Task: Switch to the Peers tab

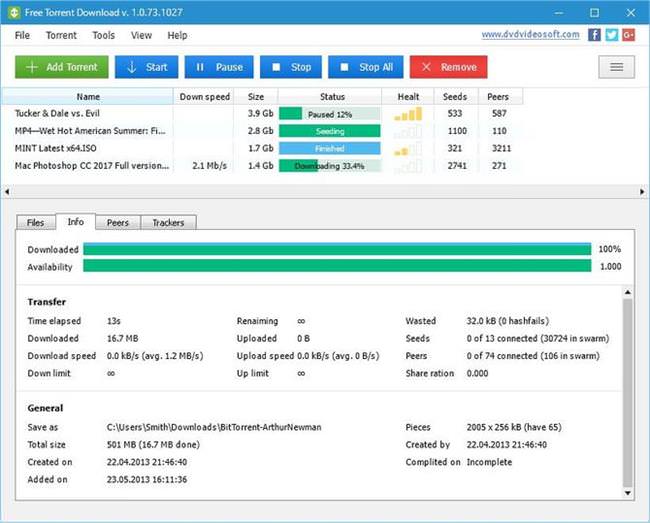Action: click(x=118, y=223)
